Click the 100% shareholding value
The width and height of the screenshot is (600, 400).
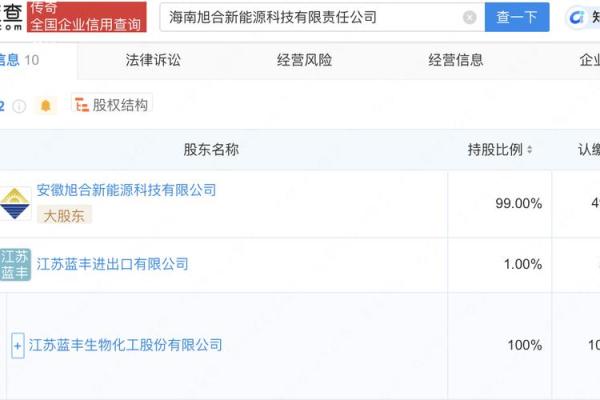coord(525,345)
